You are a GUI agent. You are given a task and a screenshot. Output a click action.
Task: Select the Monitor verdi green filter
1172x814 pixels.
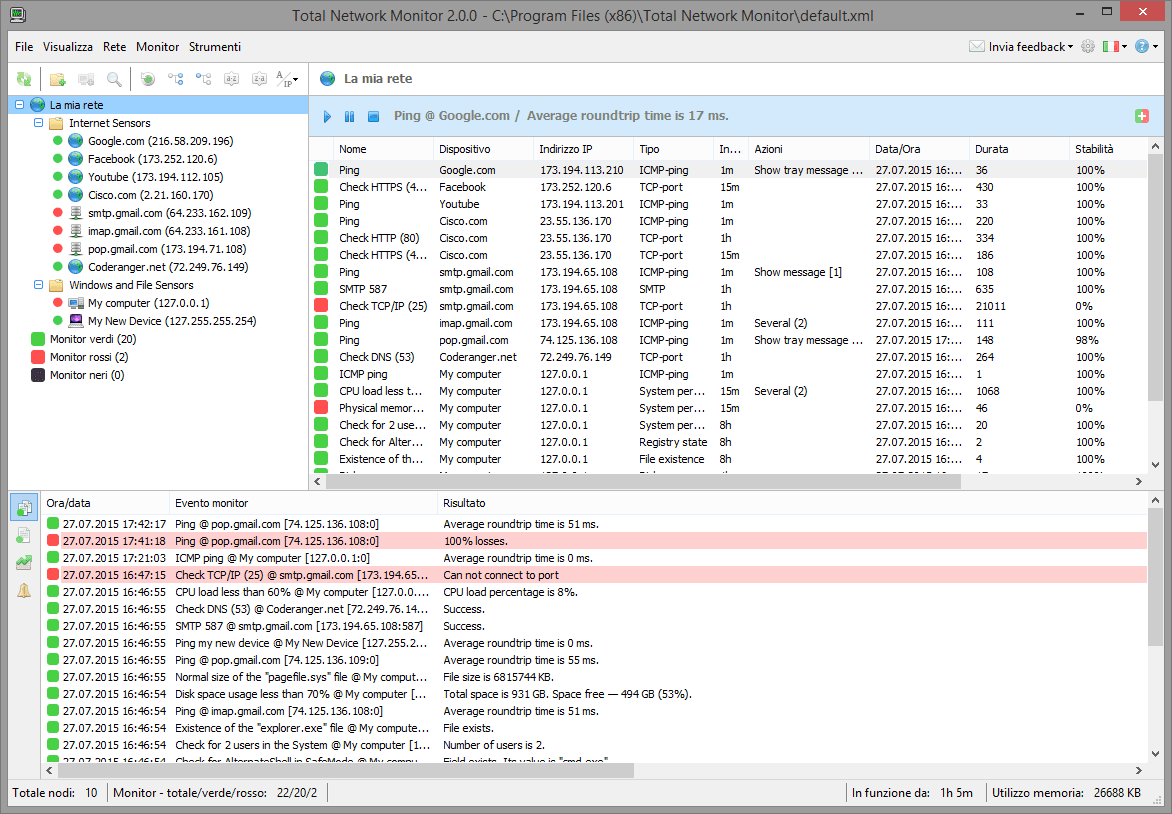tap(92, 340)
